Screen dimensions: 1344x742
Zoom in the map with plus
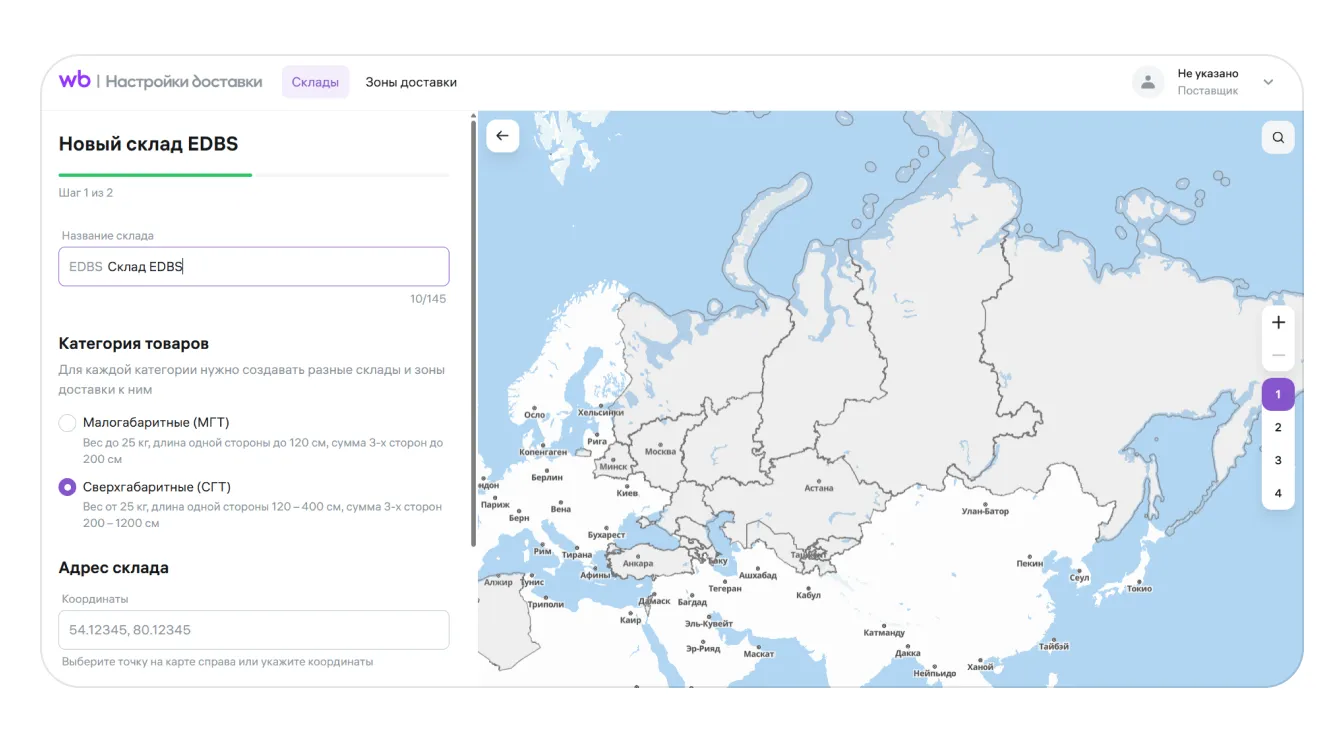coord(1278,323)
